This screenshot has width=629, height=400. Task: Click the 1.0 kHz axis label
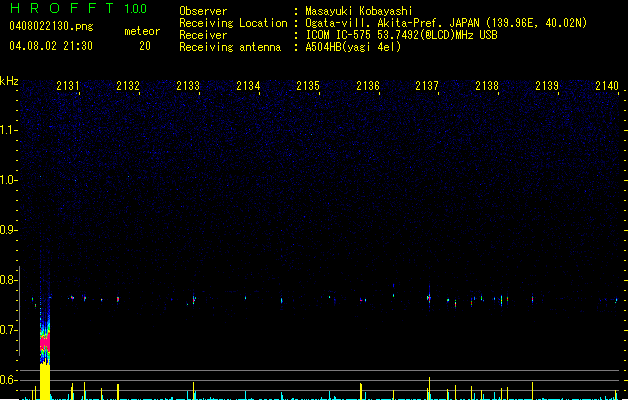coord(8,180)
